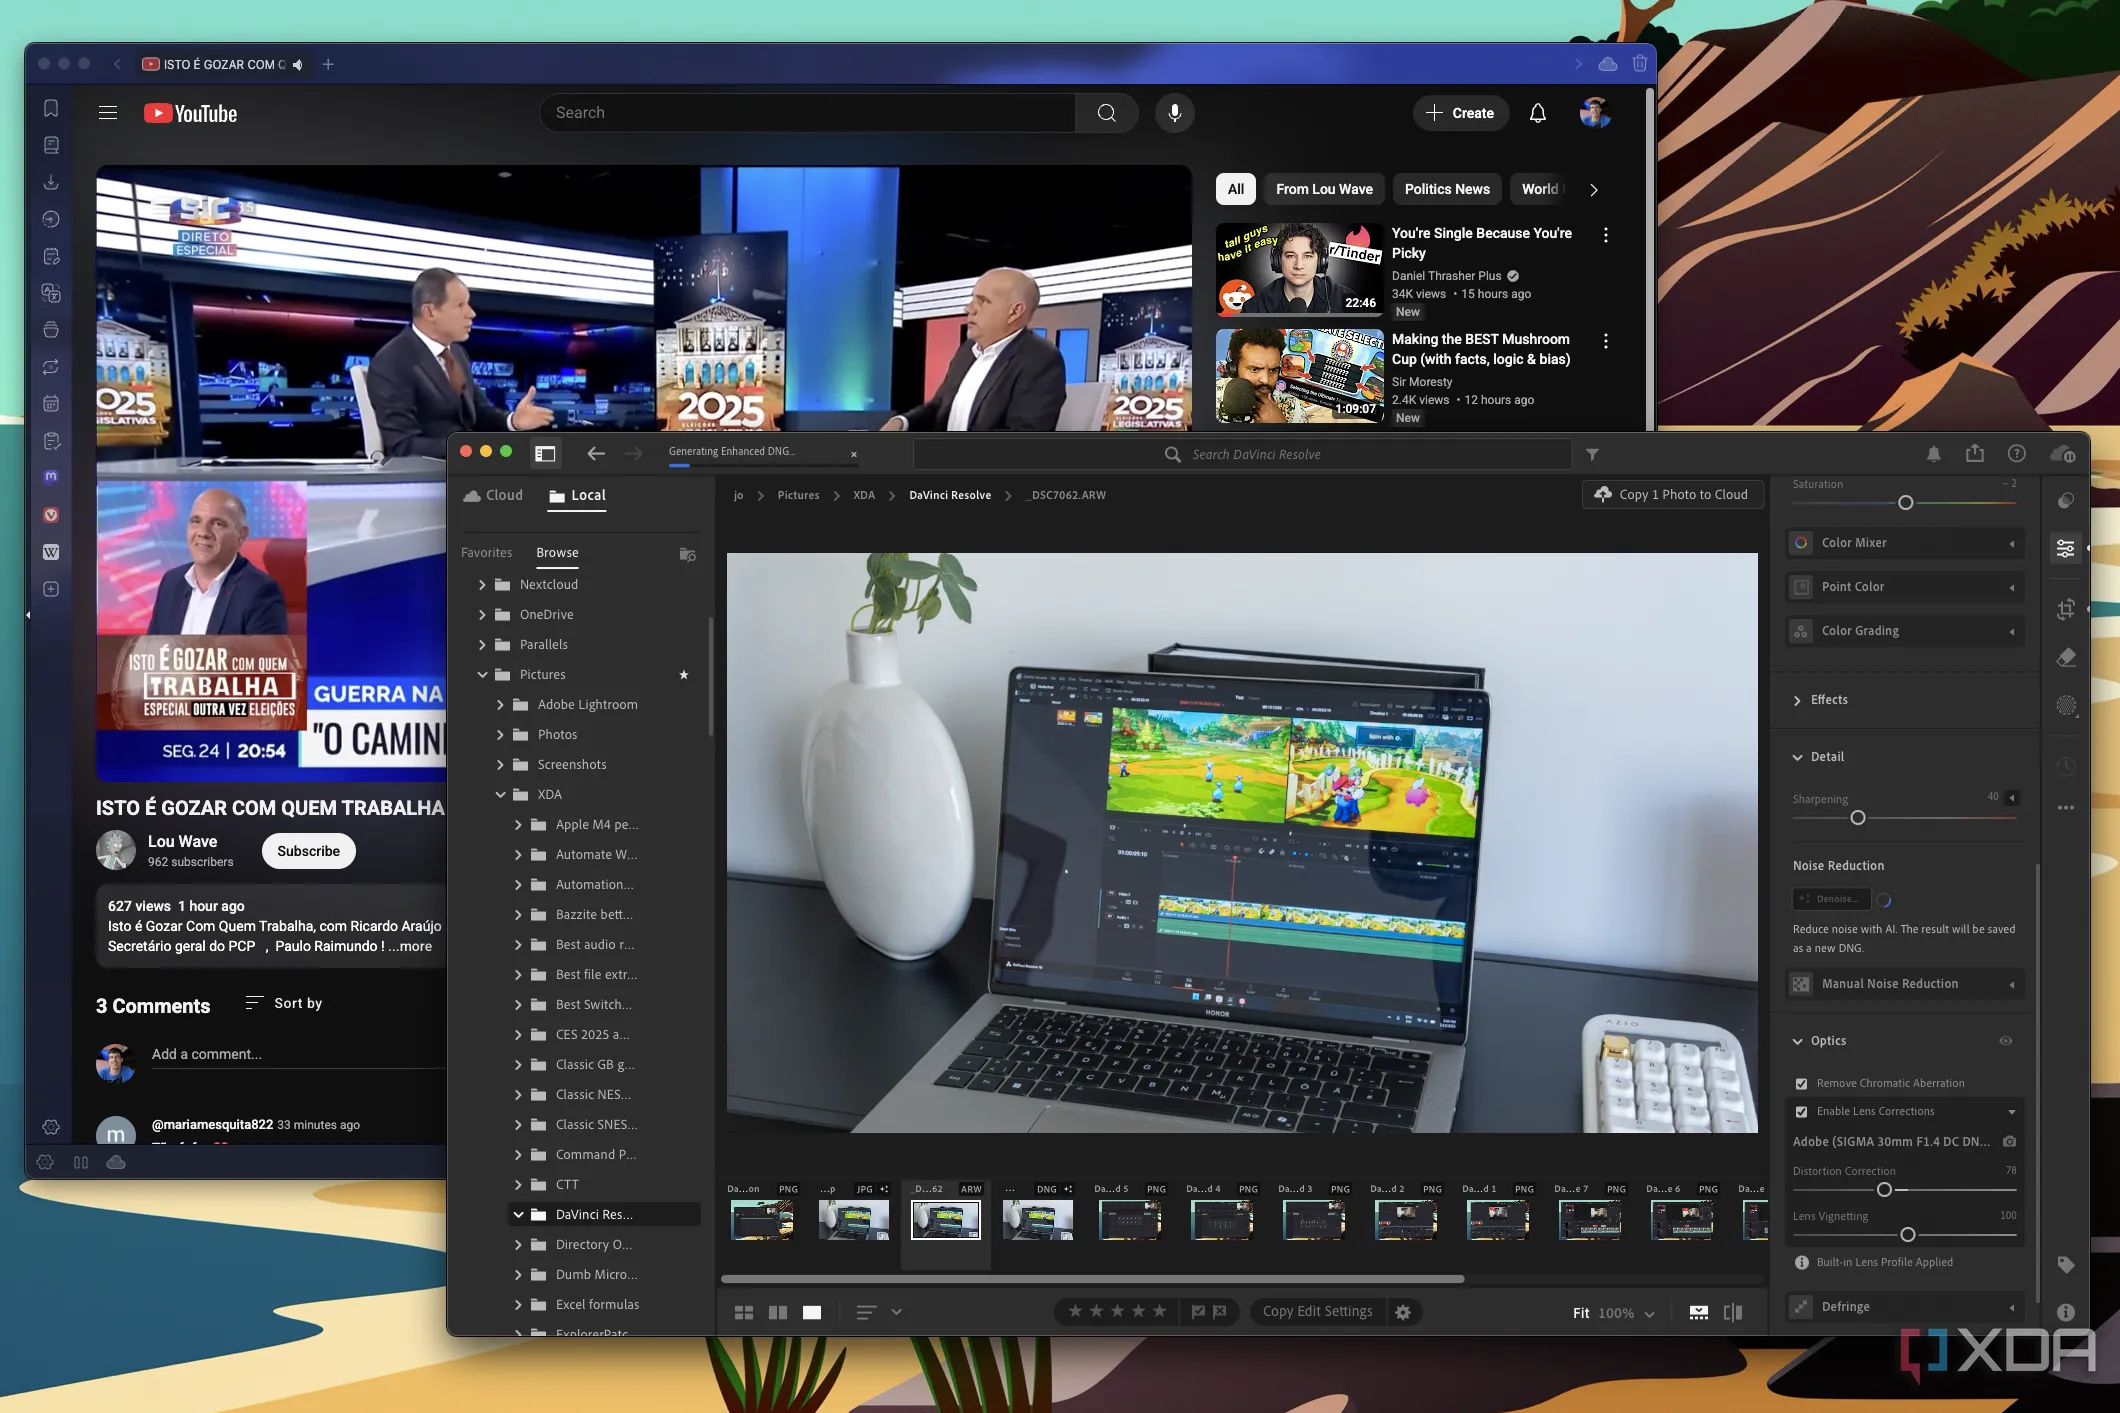Click the filter funnel icon
This screenshot has width=2120, height=1413.
[x=1592, y=454]
